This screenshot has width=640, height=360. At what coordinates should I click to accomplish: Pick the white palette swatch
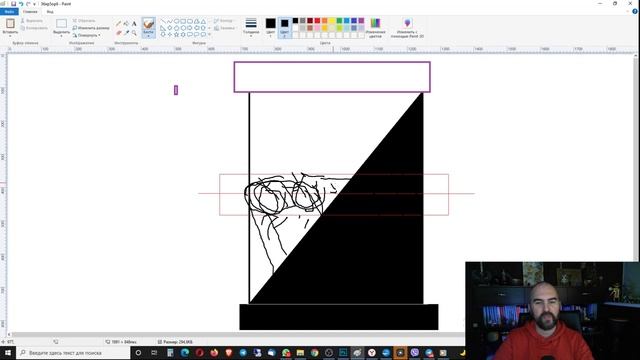(295, 28)
